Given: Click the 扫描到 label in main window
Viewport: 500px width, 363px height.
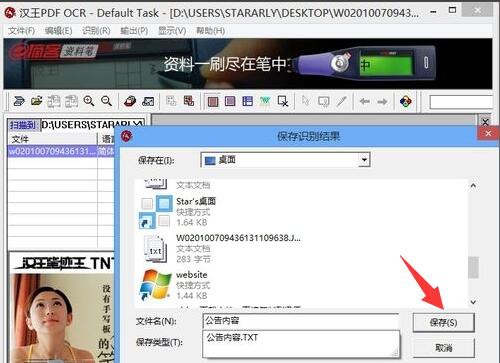Looking at the screenshot, I should pyautogui.click(x=23, y=125).
